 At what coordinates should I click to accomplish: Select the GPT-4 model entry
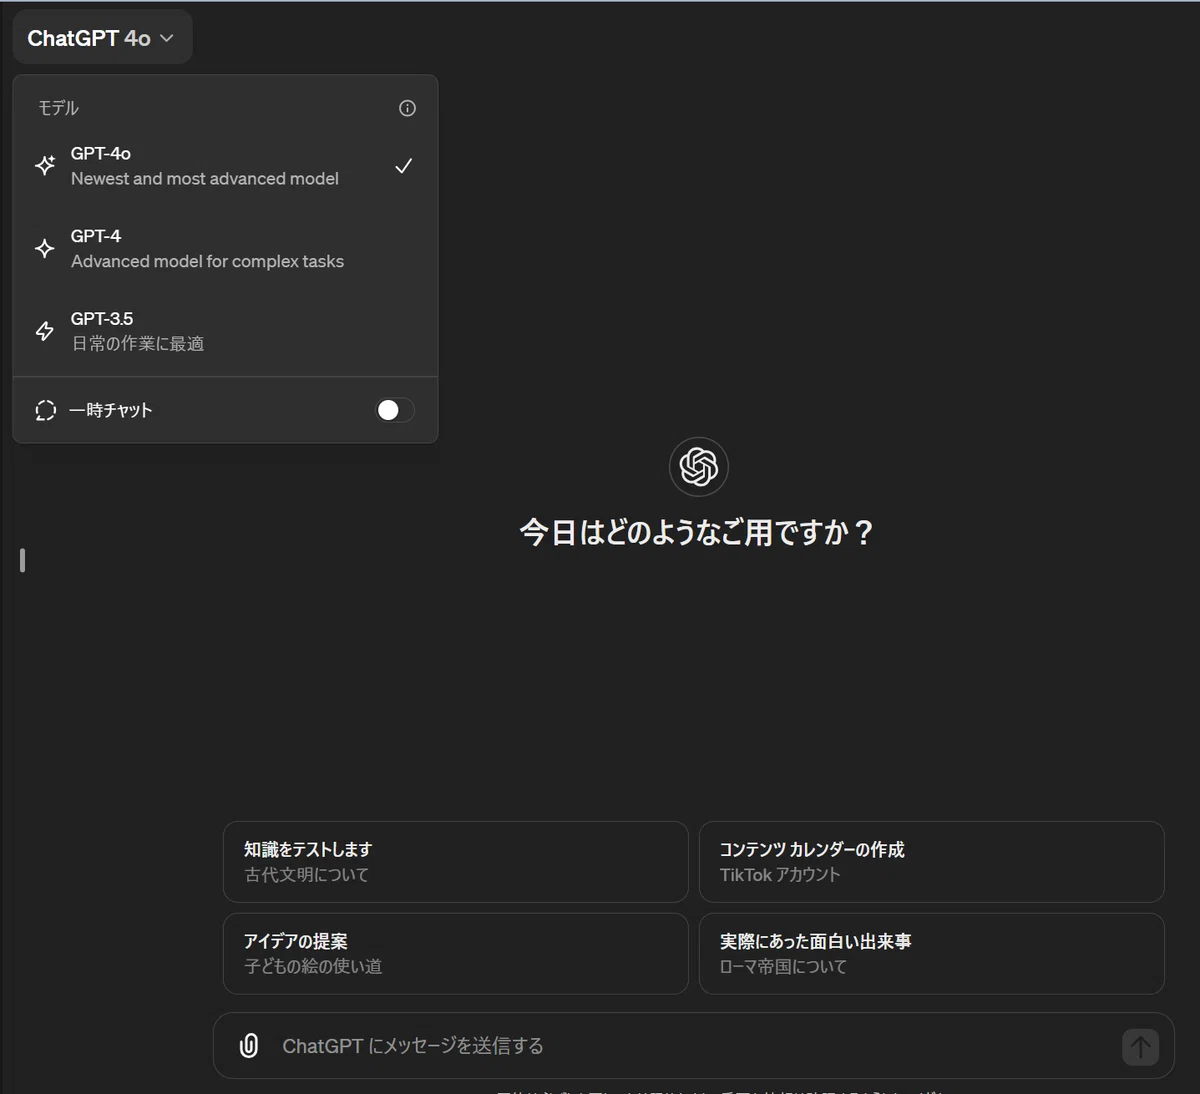coord(225,248)
